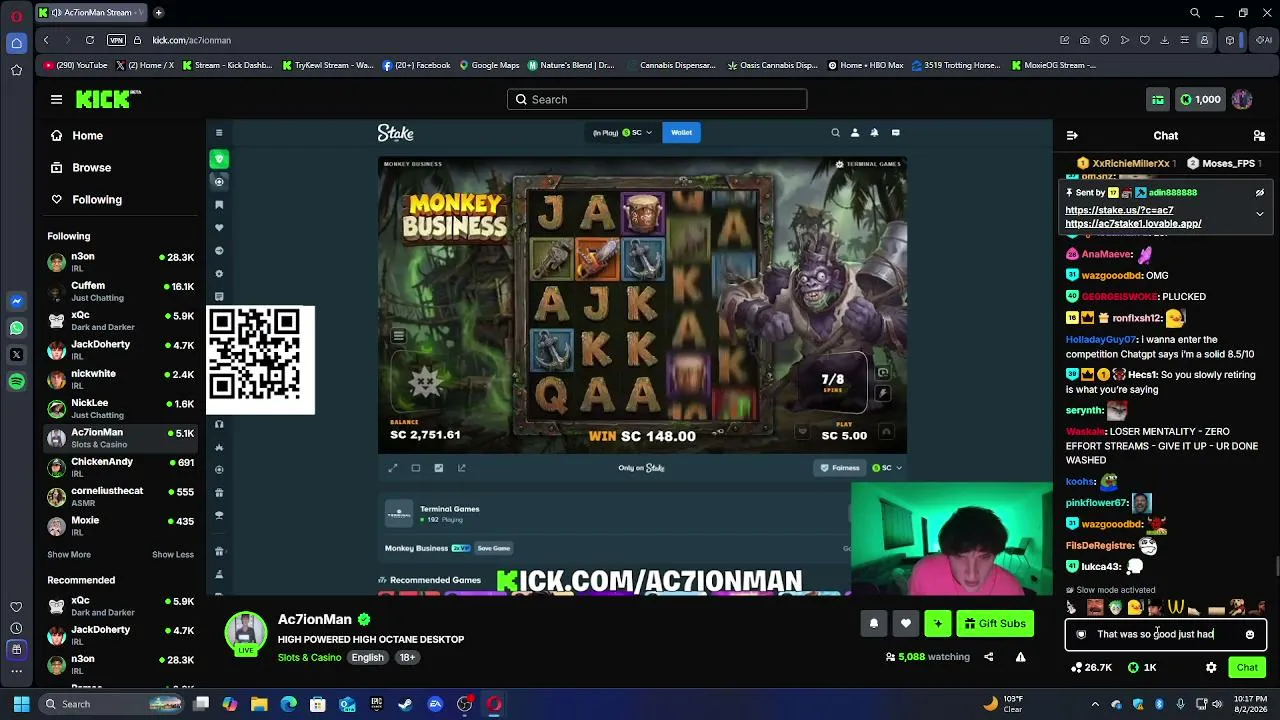This screenshot has height=720, width=1280.
Task: Open the stake.us pinned link in chat
Action: (x=1119, y=210)
